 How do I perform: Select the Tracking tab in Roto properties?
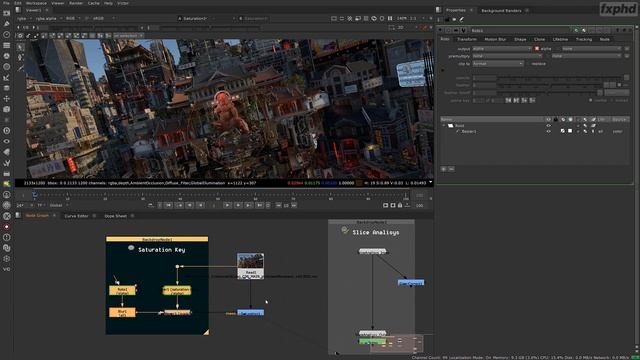pos(584,39)
